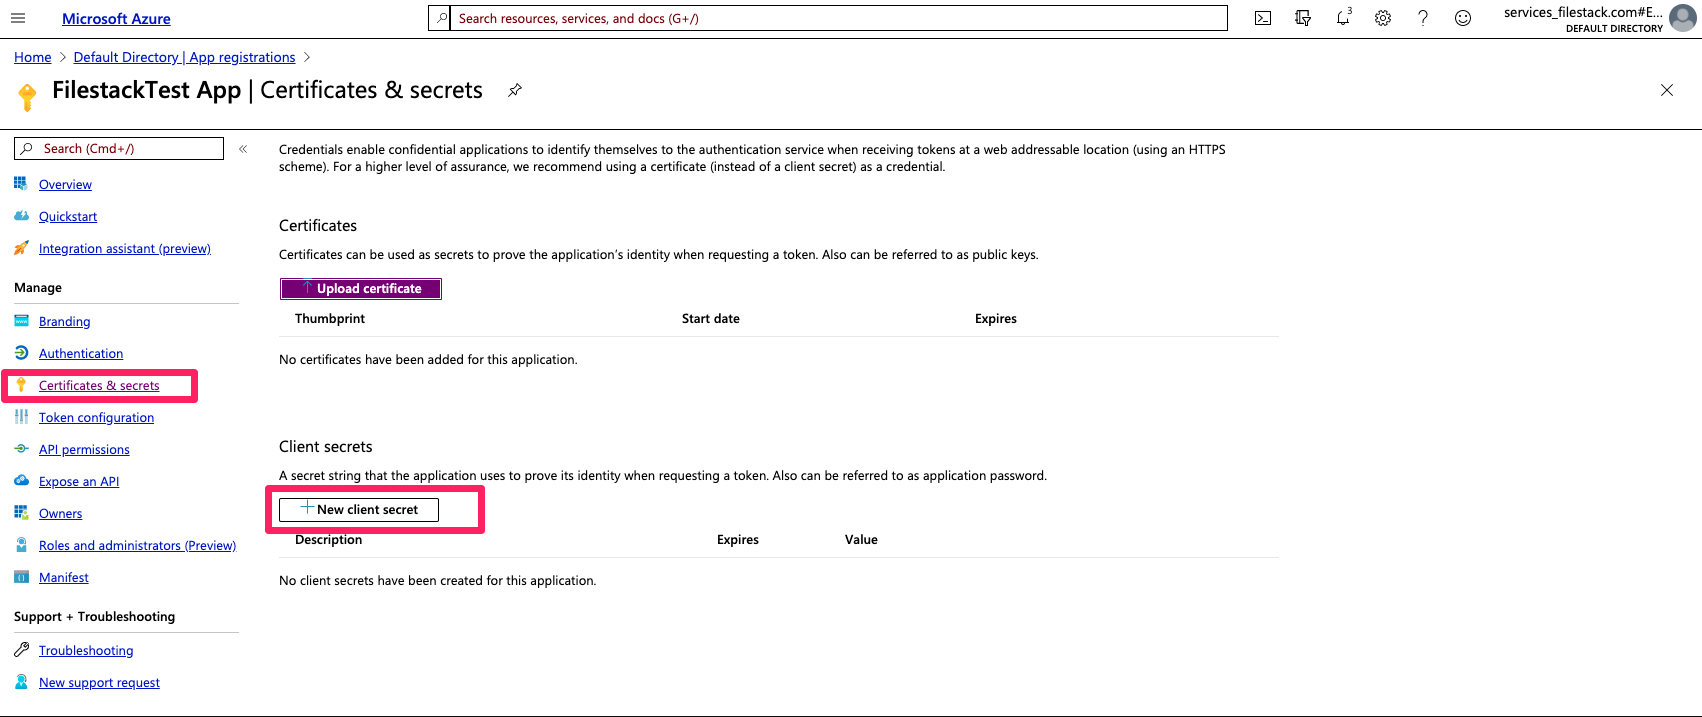The image size is (1702, 717).
Task: Click the New client secret button
Action: click(359, 510)
